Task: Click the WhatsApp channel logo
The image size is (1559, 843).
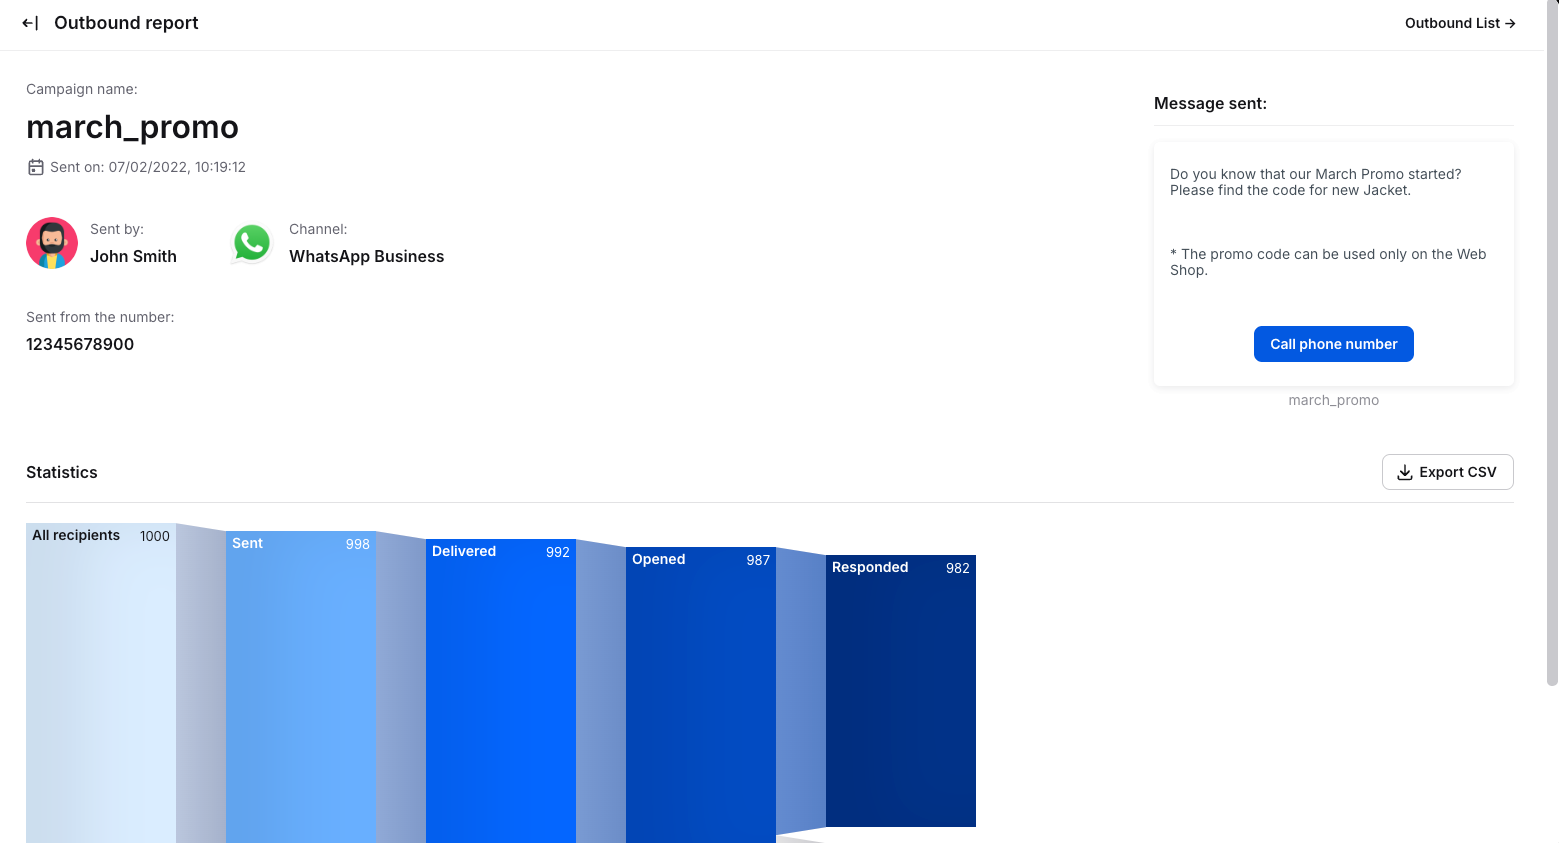Action: coord(252,243)
